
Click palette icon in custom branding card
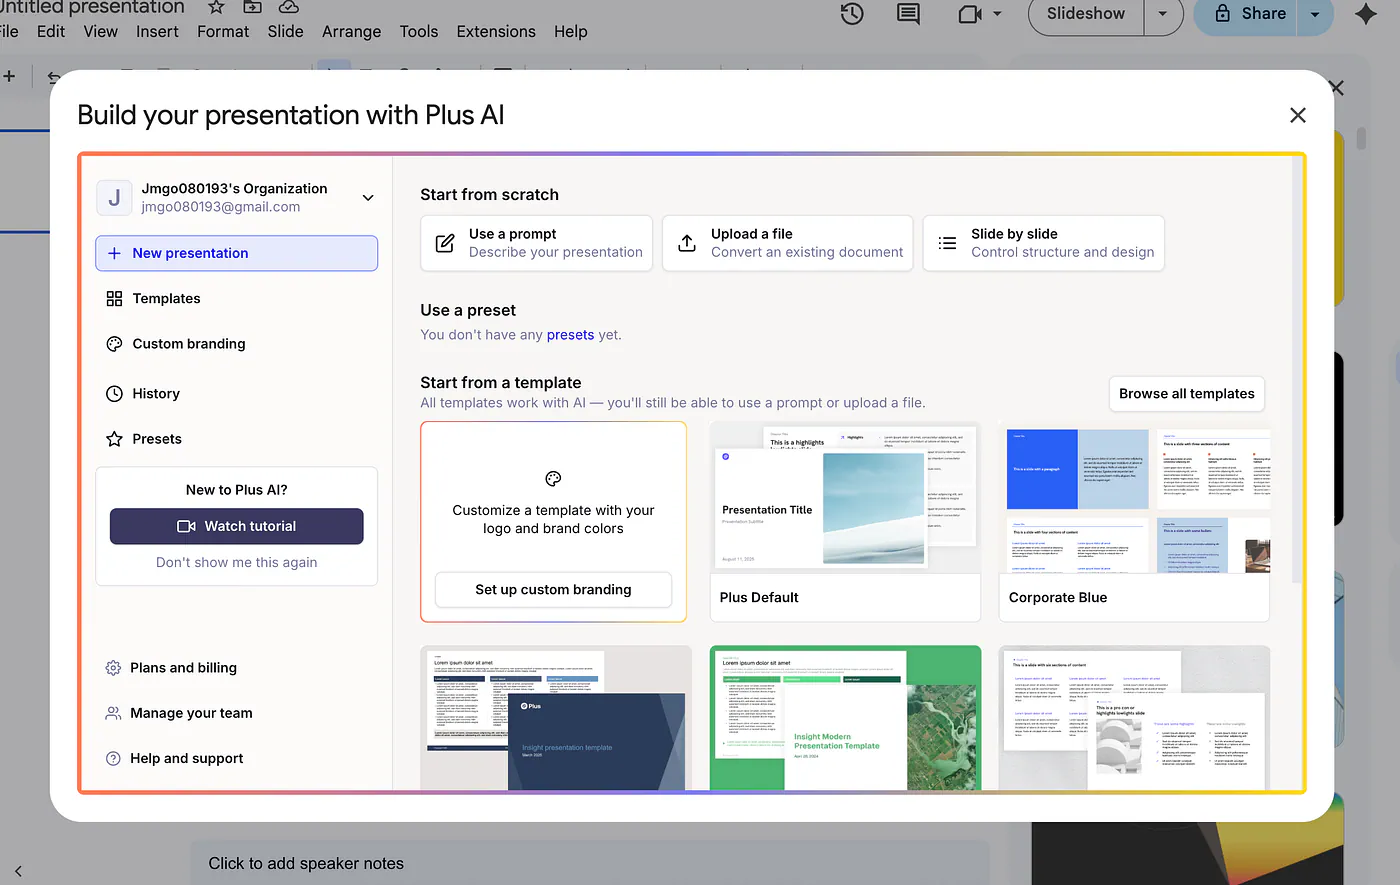click(x=553, y=478)
